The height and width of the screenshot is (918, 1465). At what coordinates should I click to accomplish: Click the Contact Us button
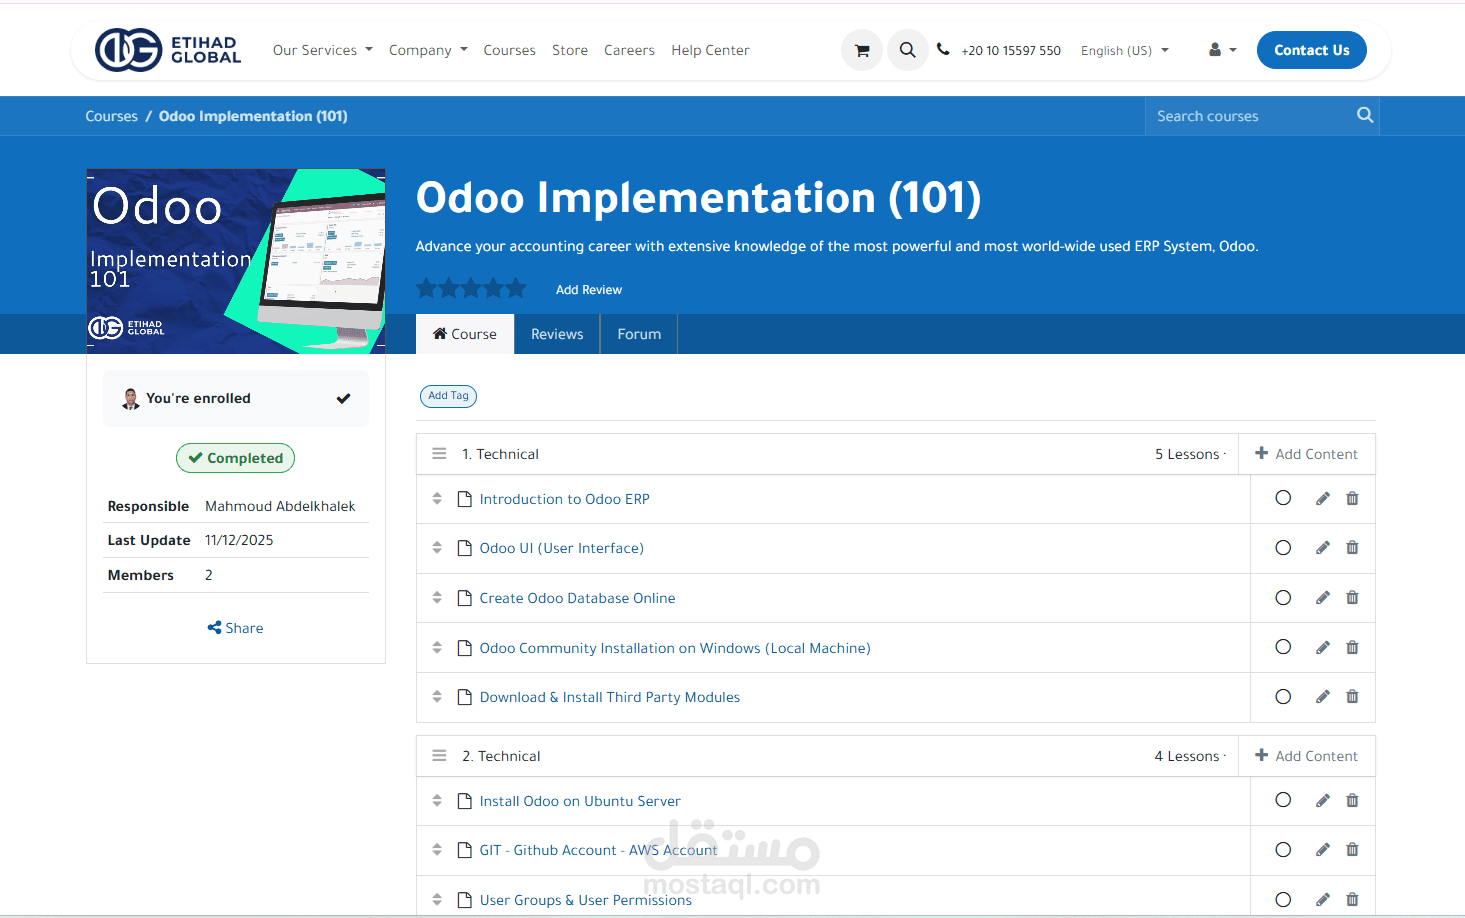[1312, 50]
